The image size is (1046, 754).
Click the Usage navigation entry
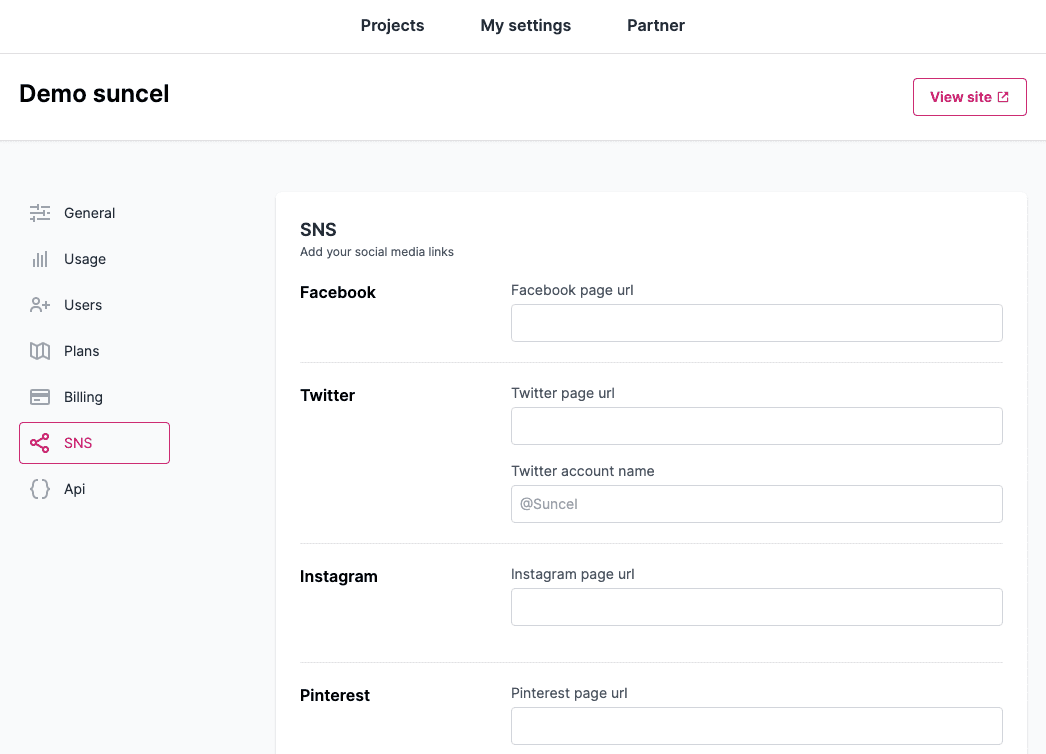(x=84, y=259)
